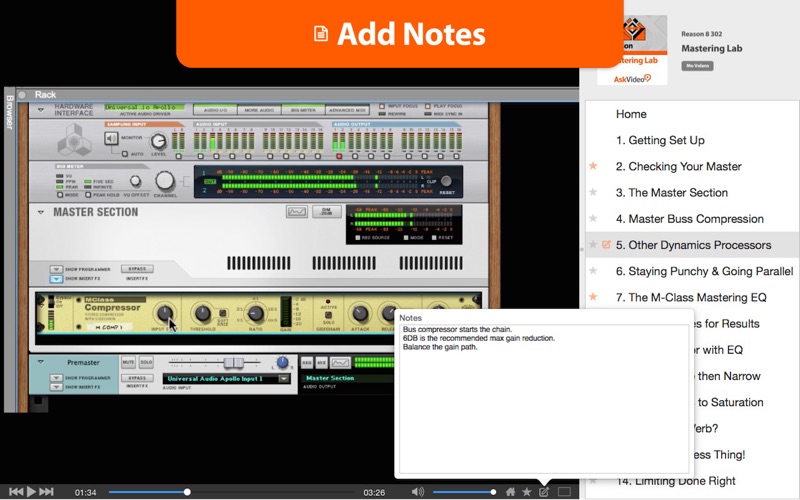Open chapter 3. The Master Section
The height and width of the screenshot is (500, 800).
click(x=672, y=193)
